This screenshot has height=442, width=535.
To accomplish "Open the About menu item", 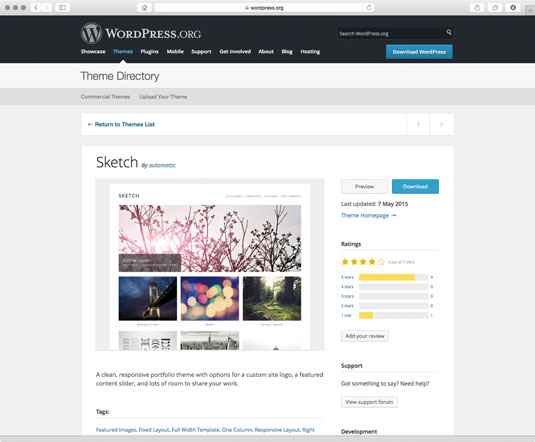I will tap(266, 52).
